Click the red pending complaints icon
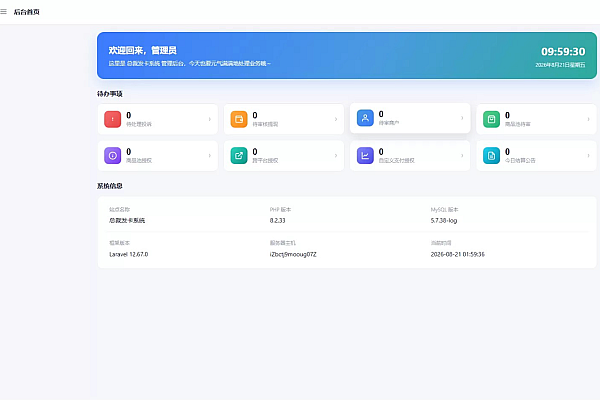This screenshot has width=600, height=400. tap(112, 119)
